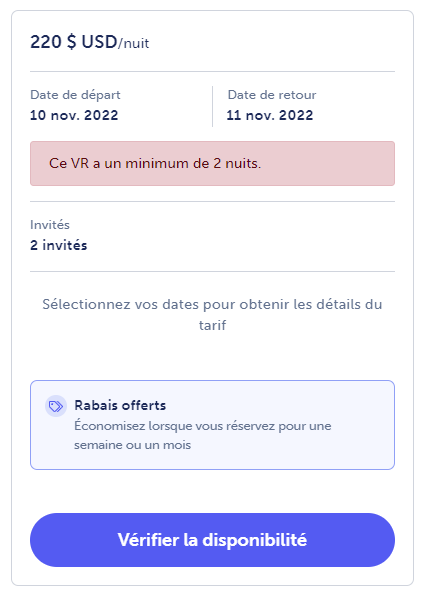Click the red 2-night minimum warning banner

[x=212, y=164]
